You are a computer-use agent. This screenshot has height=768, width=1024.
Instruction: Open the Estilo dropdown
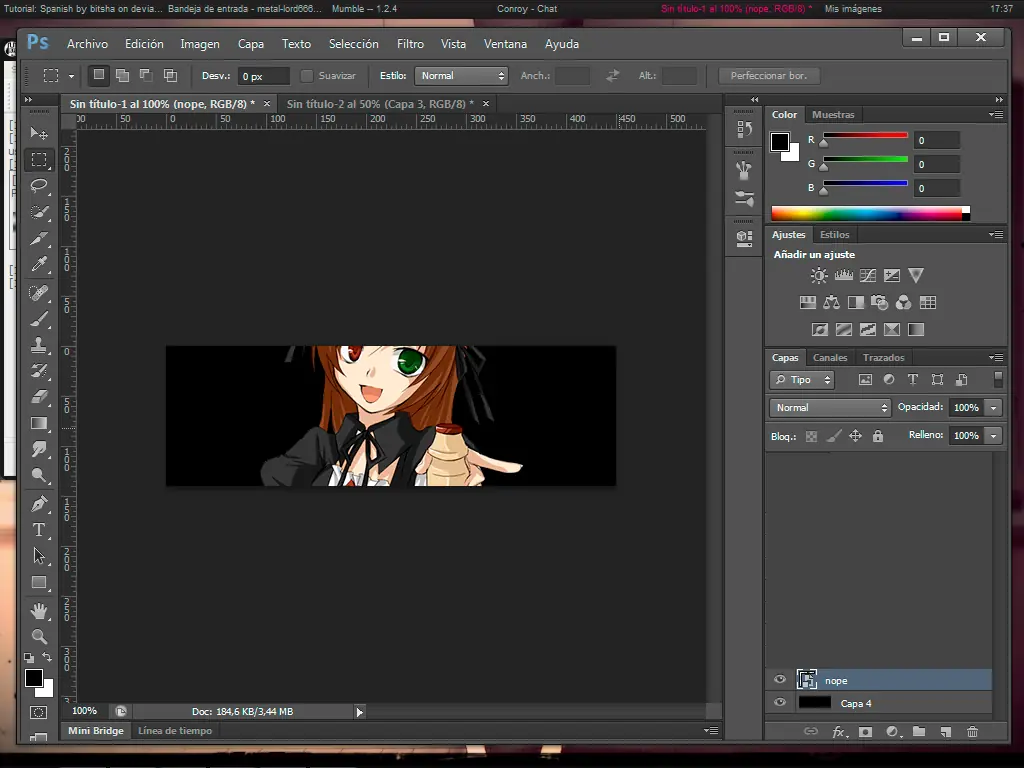point(461,76)
